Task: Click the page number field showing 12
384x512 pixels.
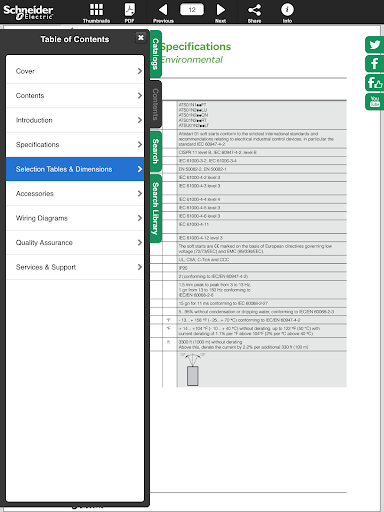Action: coord(192,10)
